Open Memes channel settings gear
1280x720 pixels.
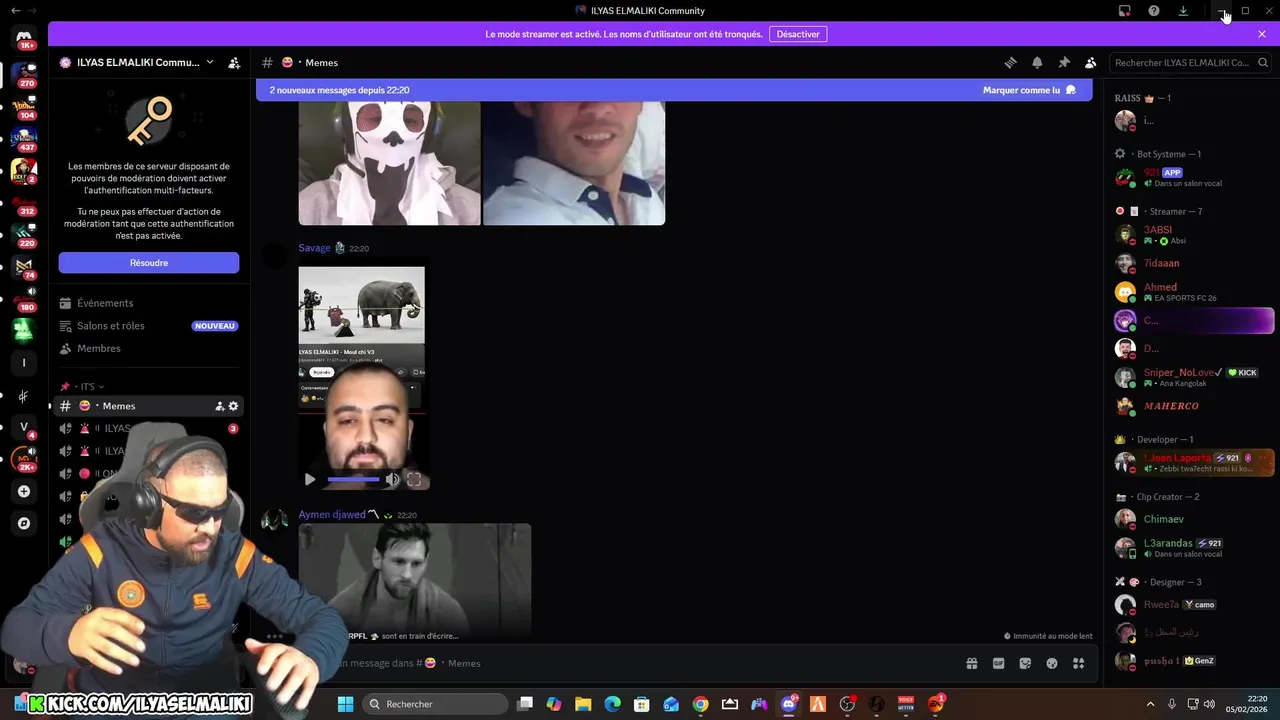tap(233, 406)
